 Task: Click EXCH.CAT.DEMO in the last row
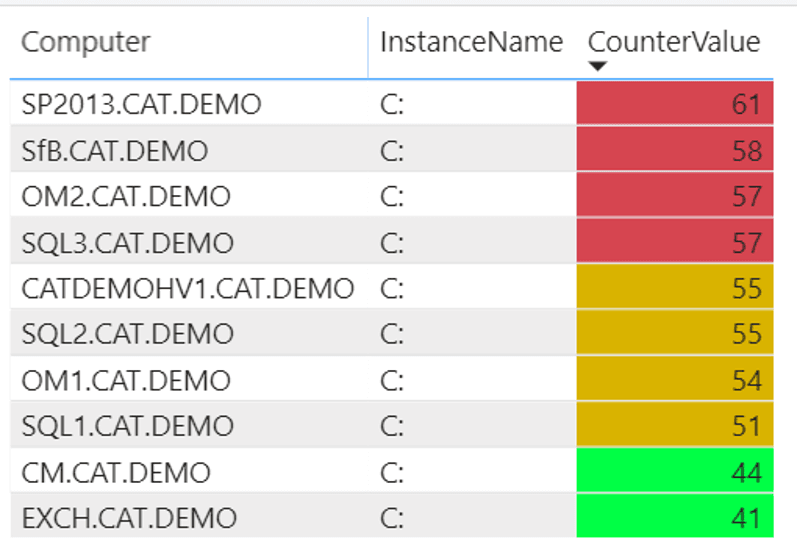click(129, 519)
